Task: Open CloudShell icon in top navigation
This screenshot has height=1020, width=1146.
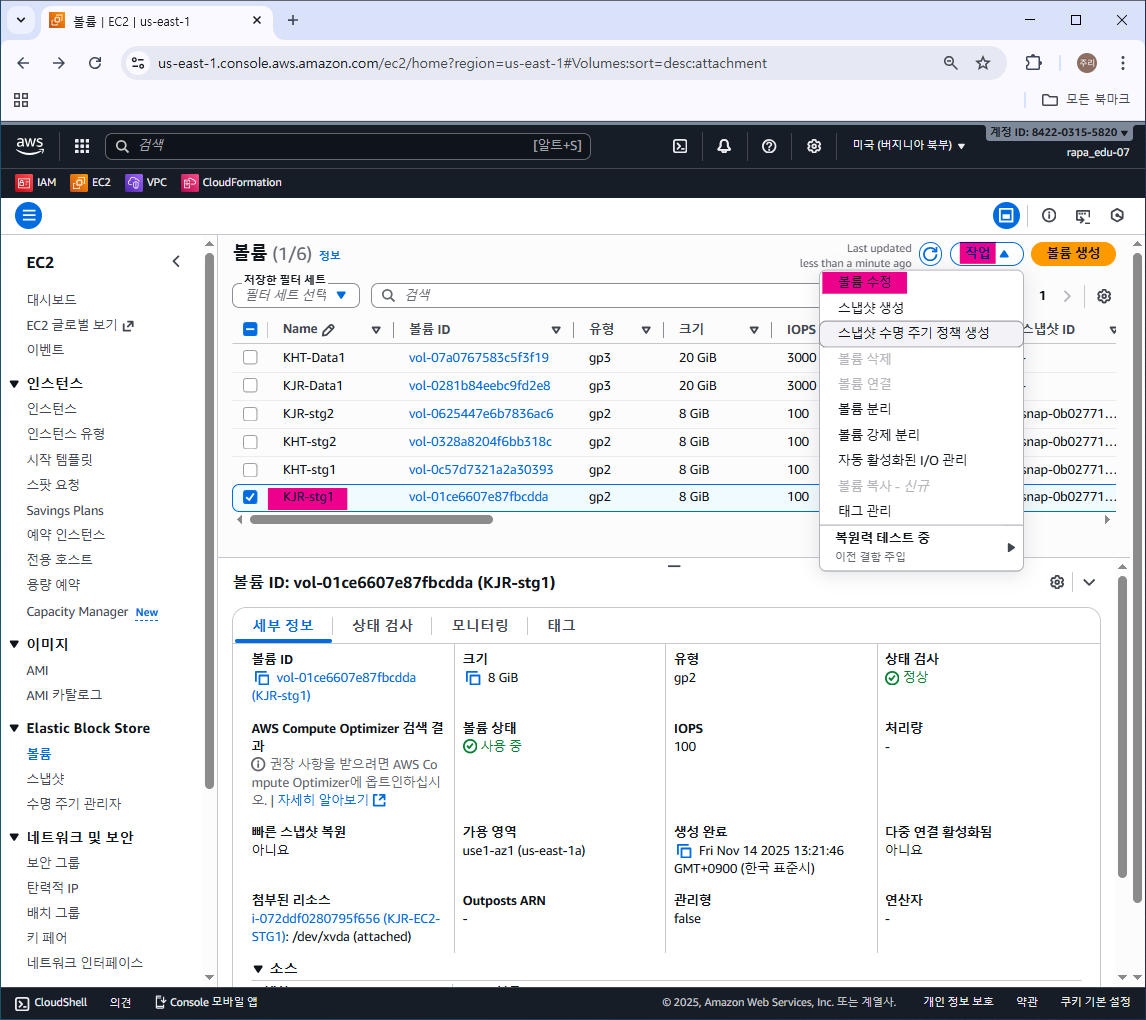Action: [x=680, y=146]
